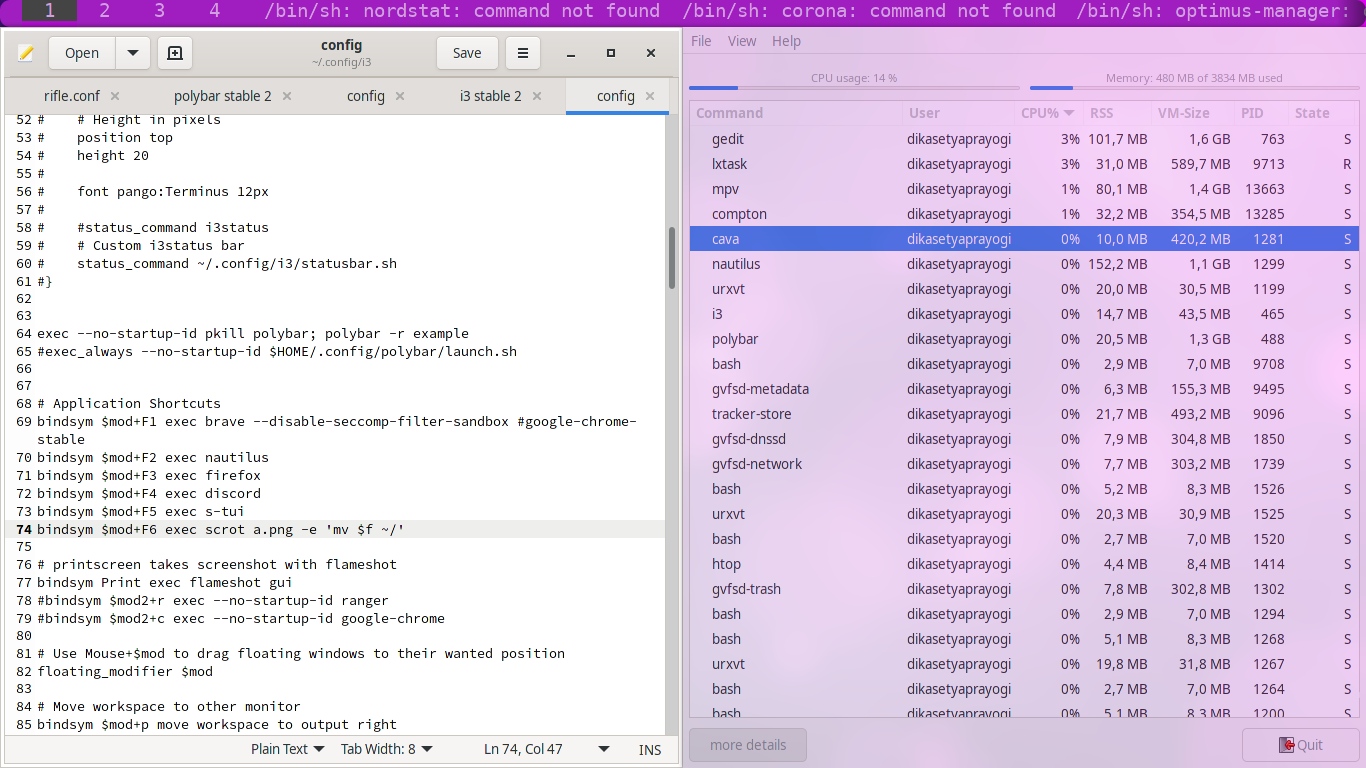This screenshot has width=1366, height=768.
Task: Sort by User column header
Action: click(x=958, y=113)
